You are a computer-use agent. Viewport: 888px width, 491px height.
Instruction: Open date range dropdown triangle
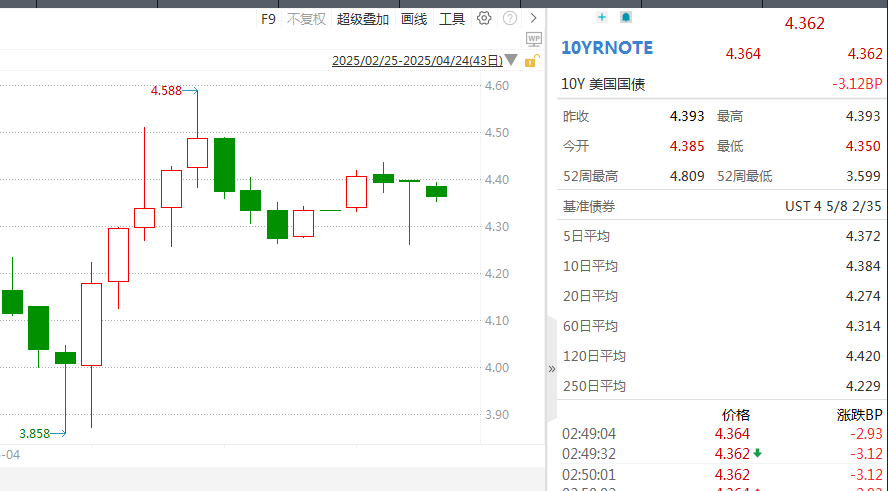coord(511,61)
